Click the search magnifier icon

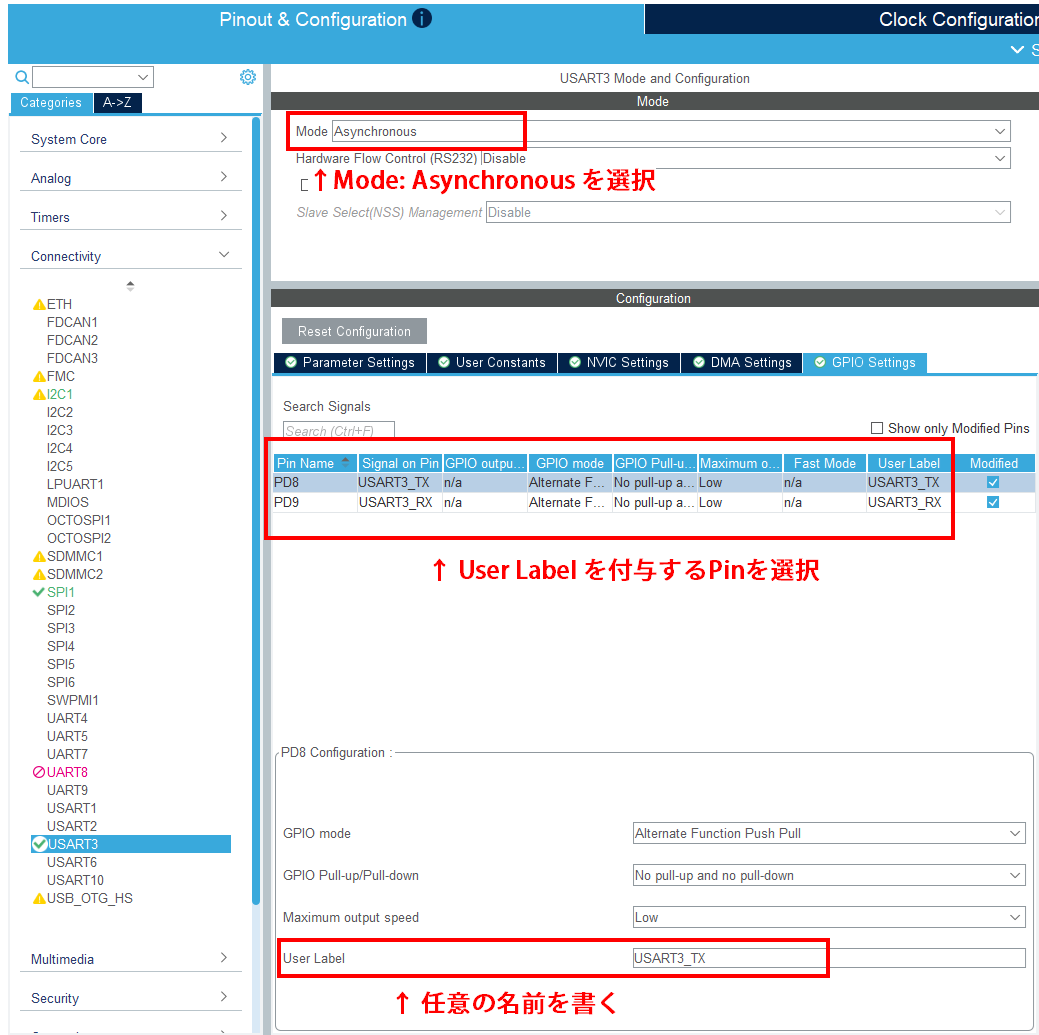tap(21, 77)
